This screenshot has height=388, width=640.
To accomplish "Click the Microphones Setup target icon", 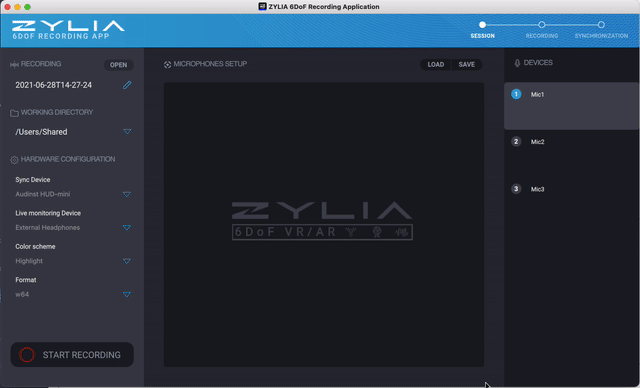I will point(167,64).
